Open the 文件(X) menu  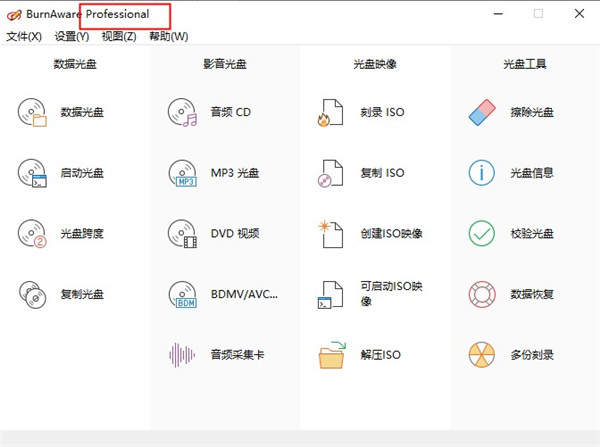(24, 36)
